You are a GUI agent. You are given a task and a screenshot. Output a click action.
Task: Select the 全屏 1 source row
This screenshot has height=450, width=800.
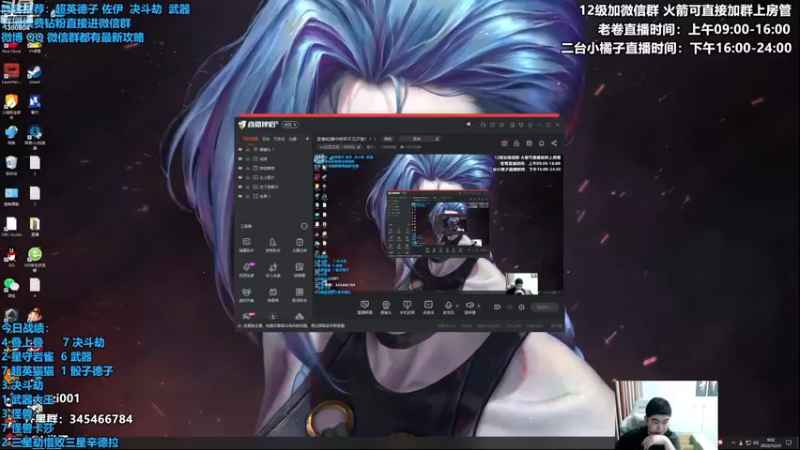tap(273, 196)
